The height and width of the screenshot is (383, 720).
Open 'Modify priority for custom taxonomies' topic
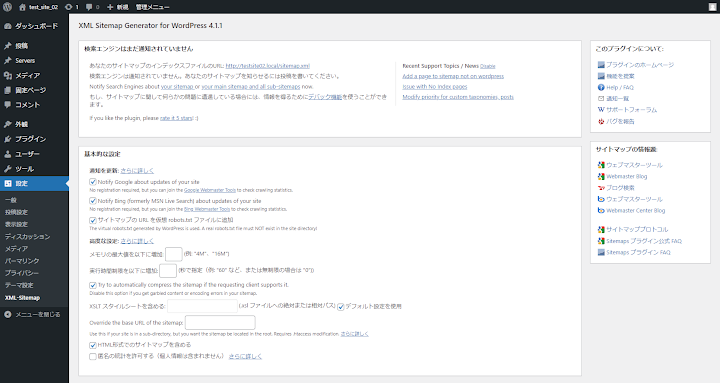tap(458, 97)
